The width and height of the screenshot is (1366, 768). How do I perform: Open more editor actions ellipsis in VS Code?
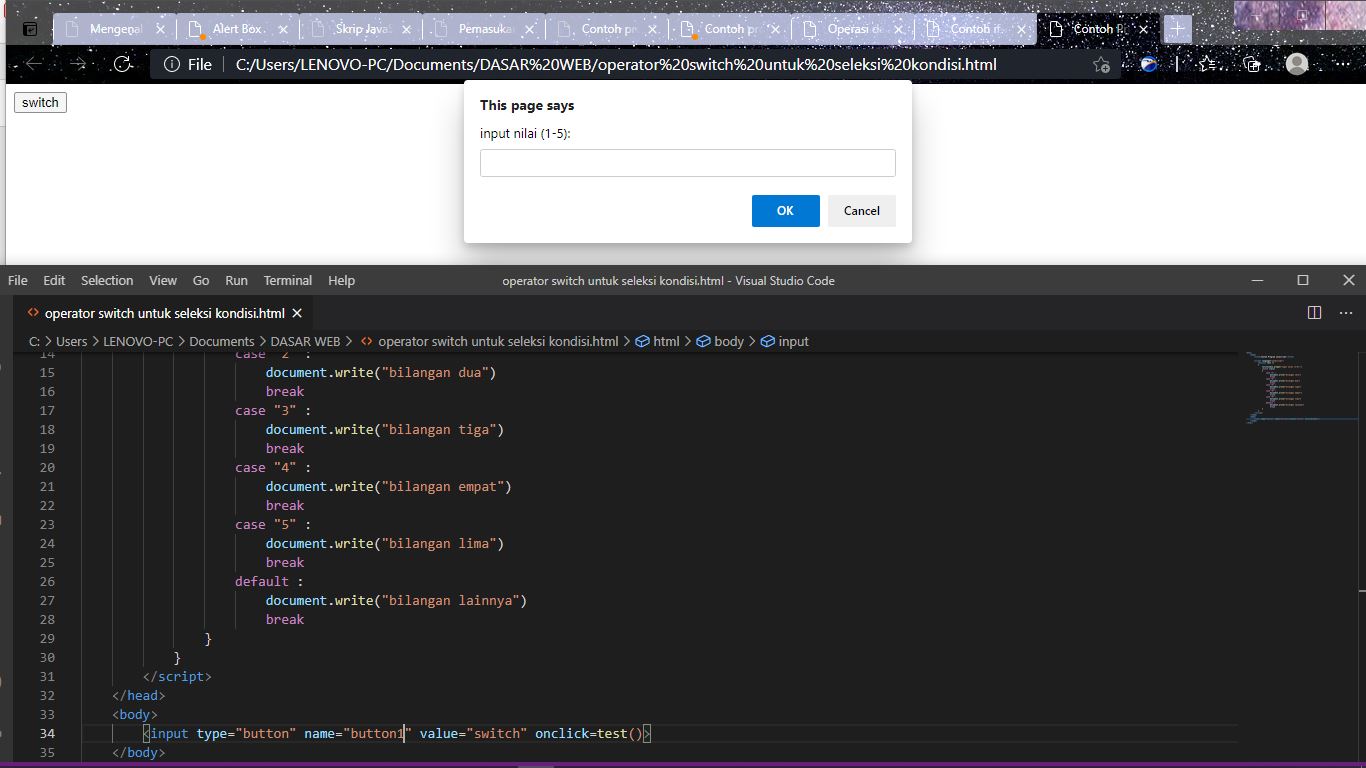pos(1346,312)
